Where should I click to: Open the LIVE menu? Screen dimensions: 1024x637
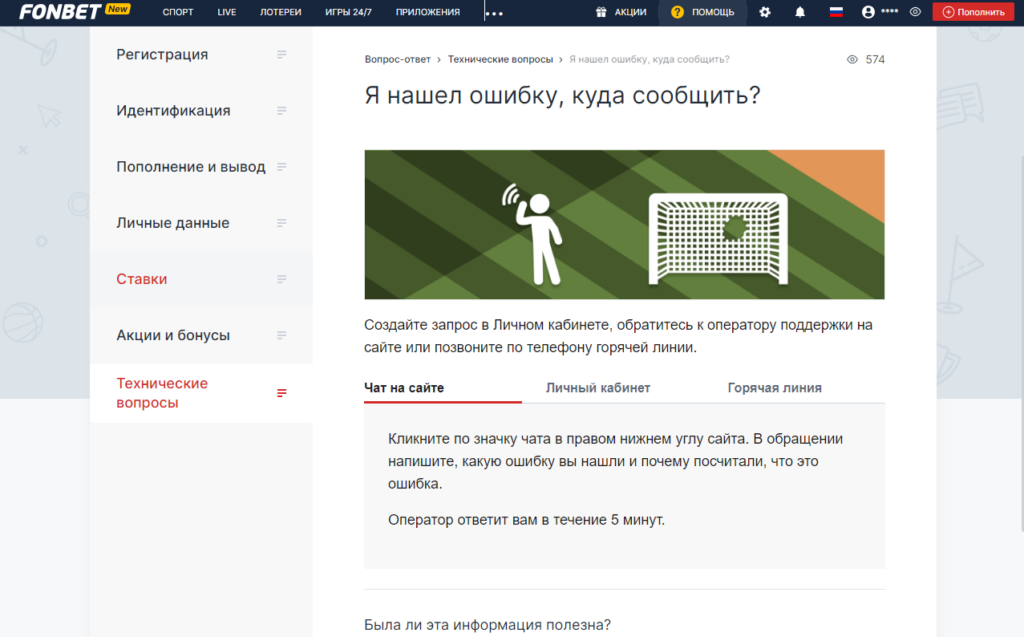pyautogui.click(x=227, y=12)
